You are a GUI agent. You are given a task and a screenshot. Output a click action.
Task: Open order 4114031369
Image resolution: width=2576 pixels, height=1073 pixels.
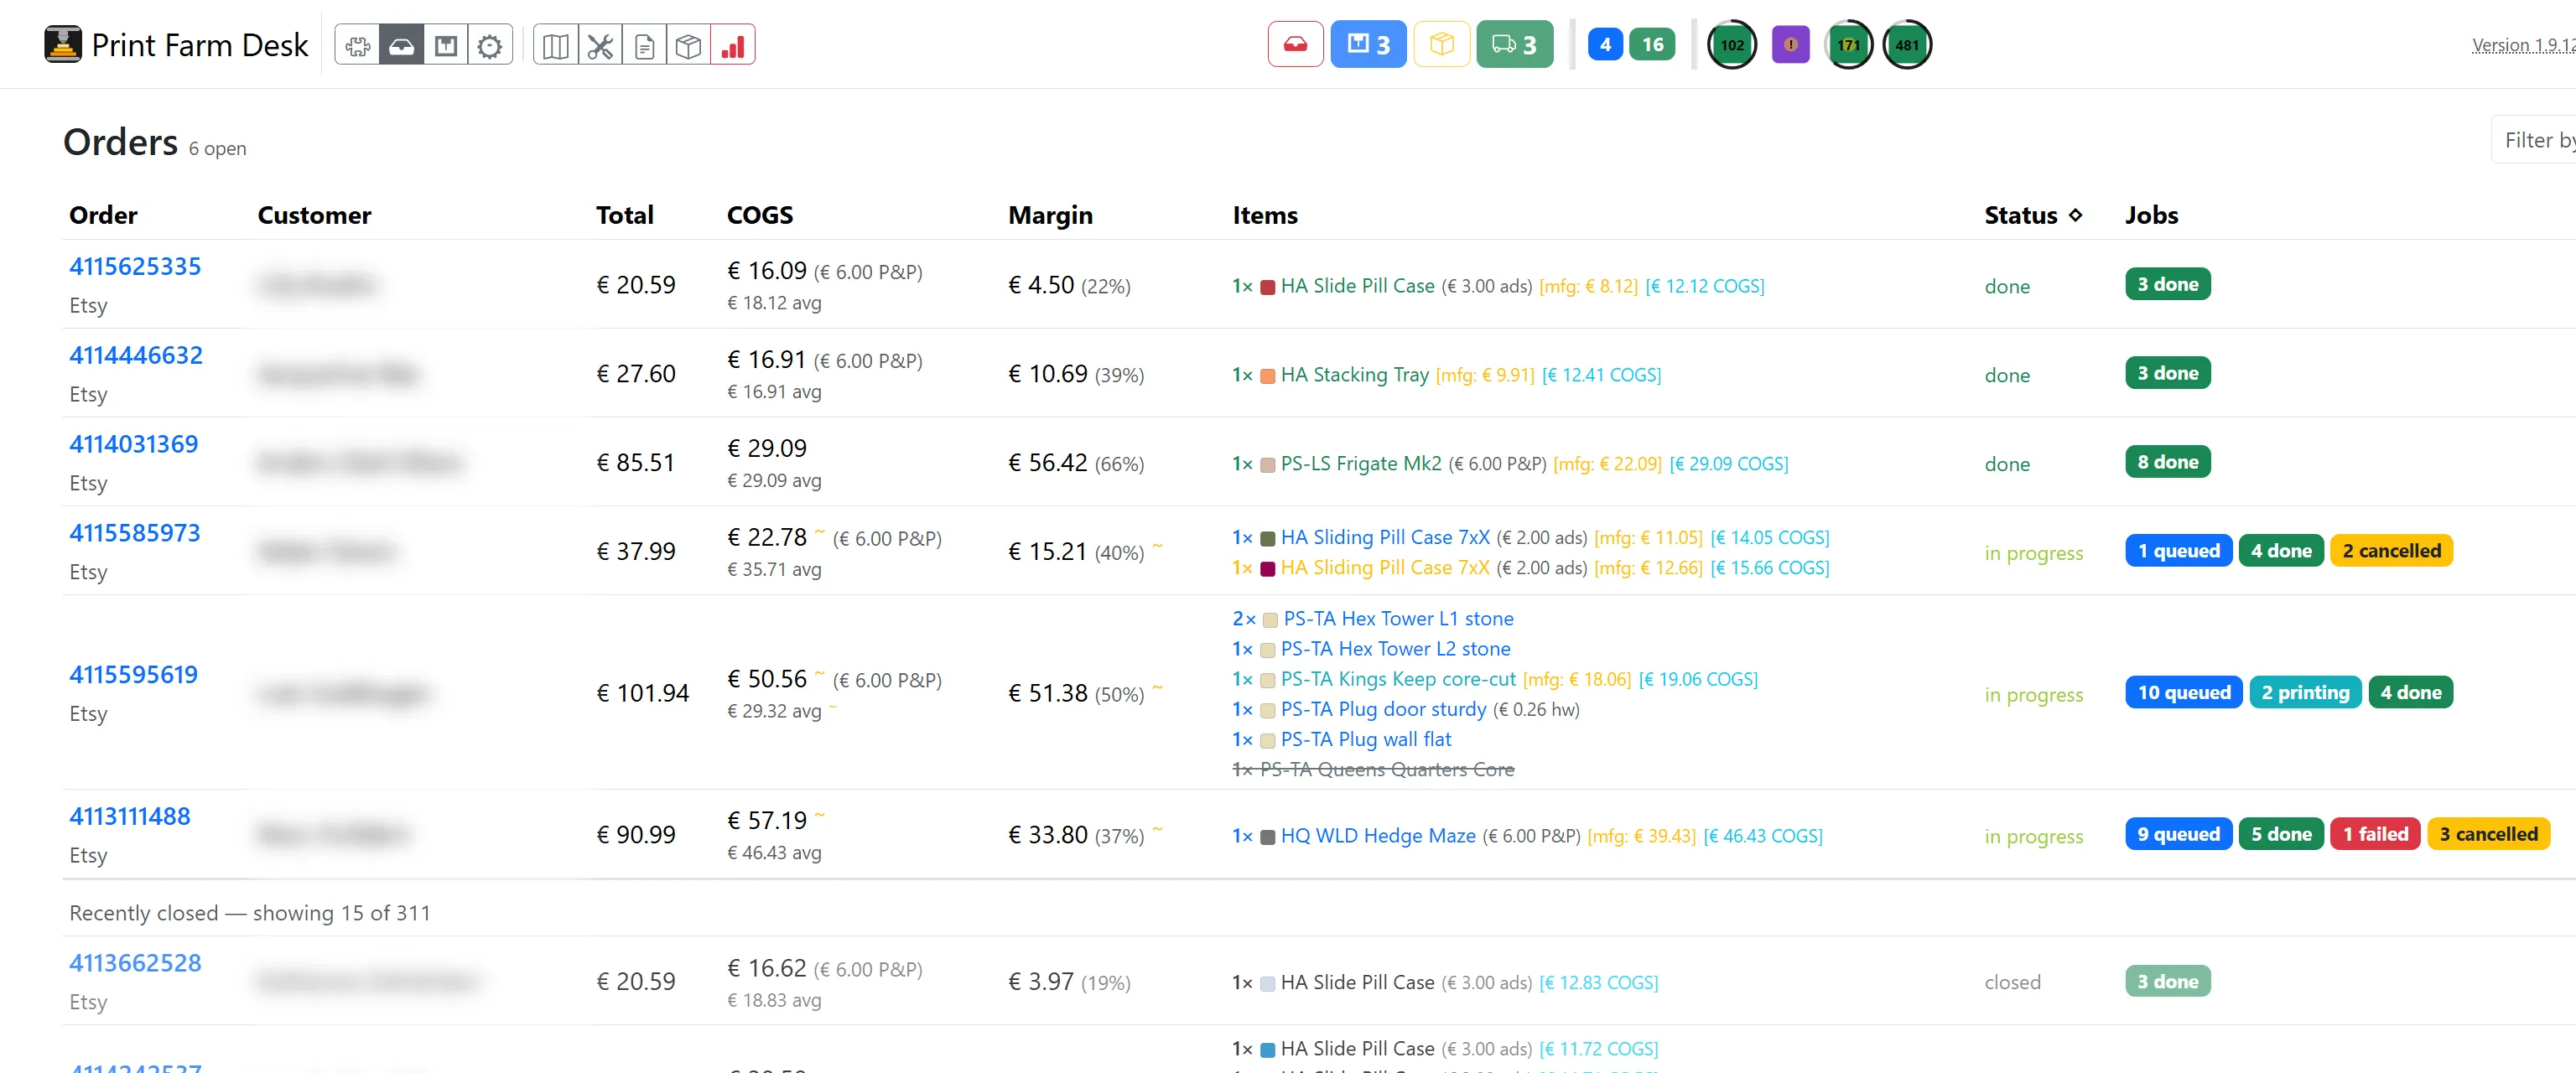click(134, 445)
